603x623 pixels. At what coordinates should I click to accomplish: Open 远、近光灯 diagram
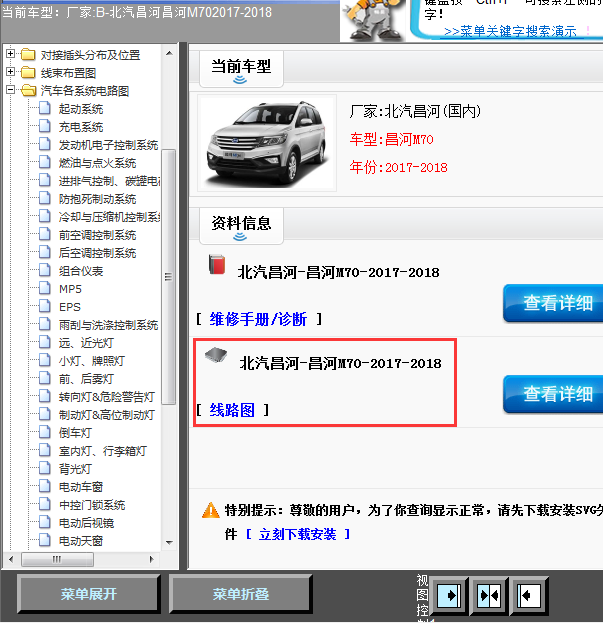(x=86, y=343)
